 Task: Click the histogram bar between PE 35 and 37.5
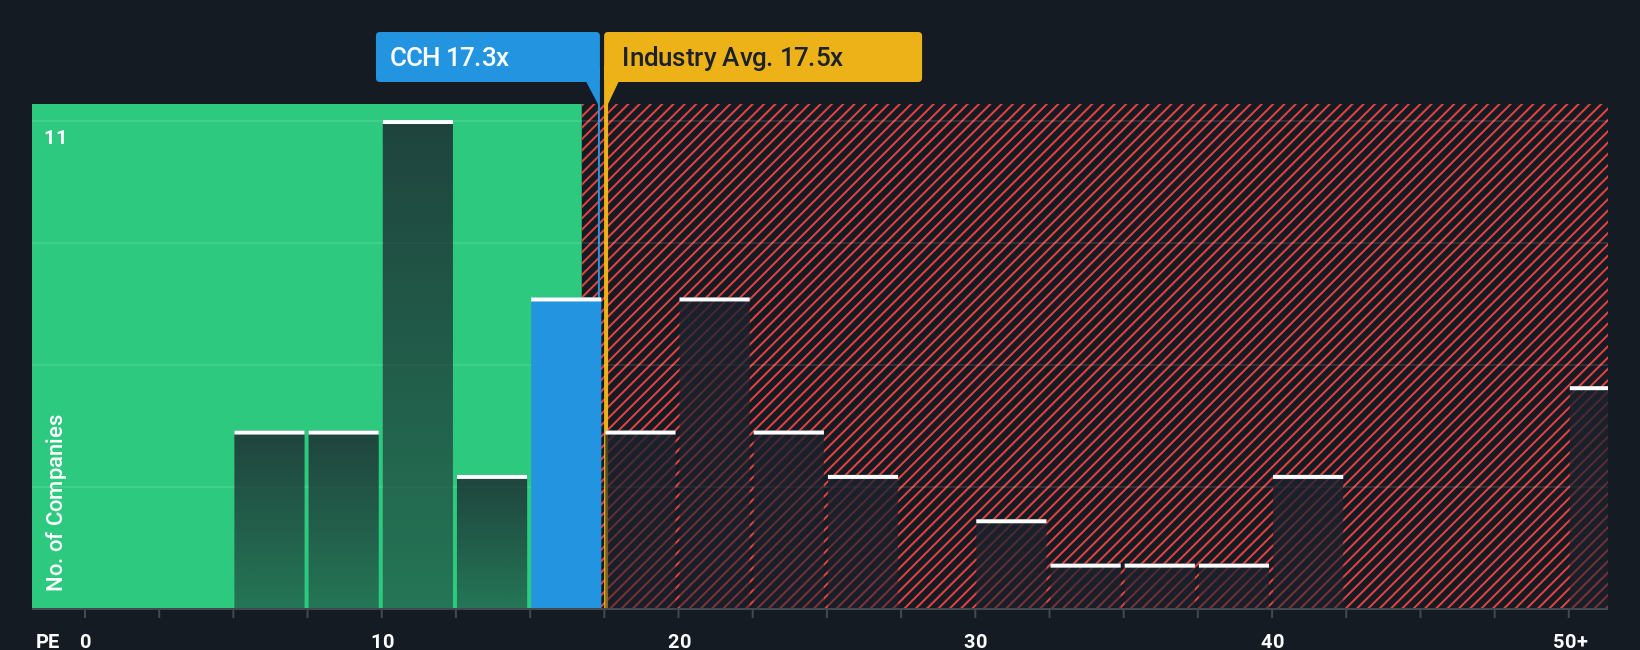(1160, 586)
